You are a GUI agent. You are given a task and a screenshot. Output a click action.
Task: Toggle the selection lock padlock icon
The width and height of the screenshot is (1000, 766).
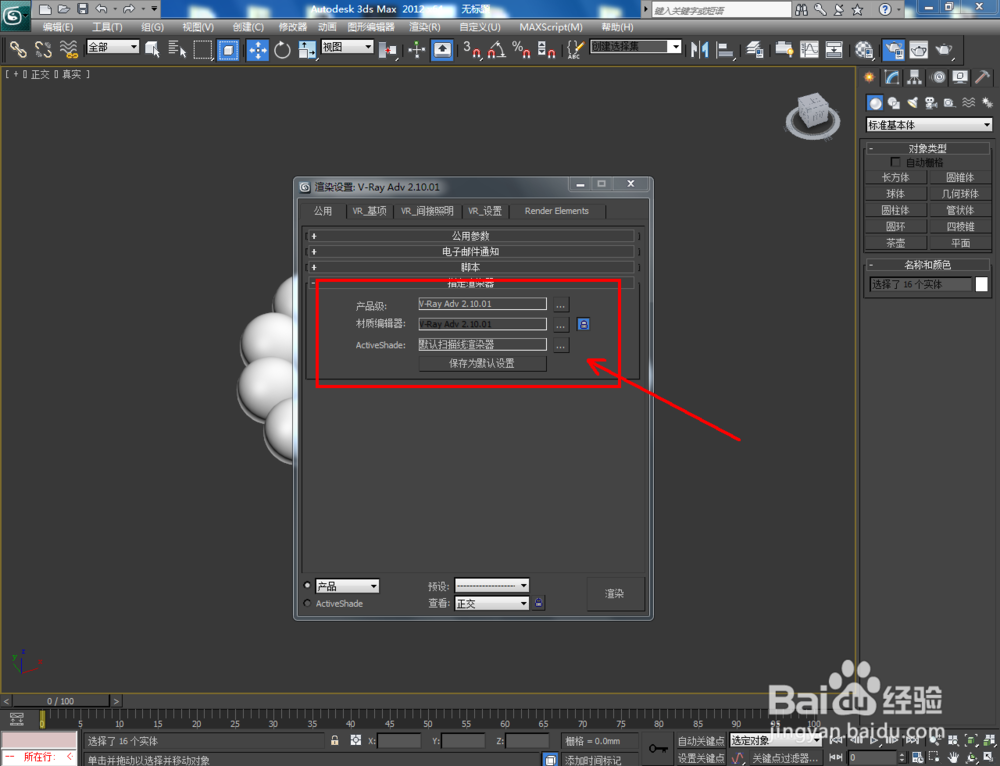click(334, 740)
